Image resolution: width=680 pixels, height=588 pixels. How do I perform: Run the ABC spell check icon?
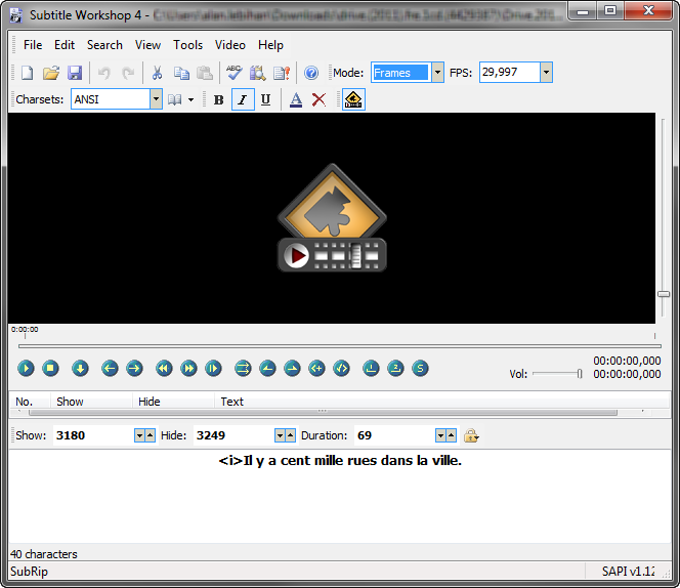tap(234, 73)
